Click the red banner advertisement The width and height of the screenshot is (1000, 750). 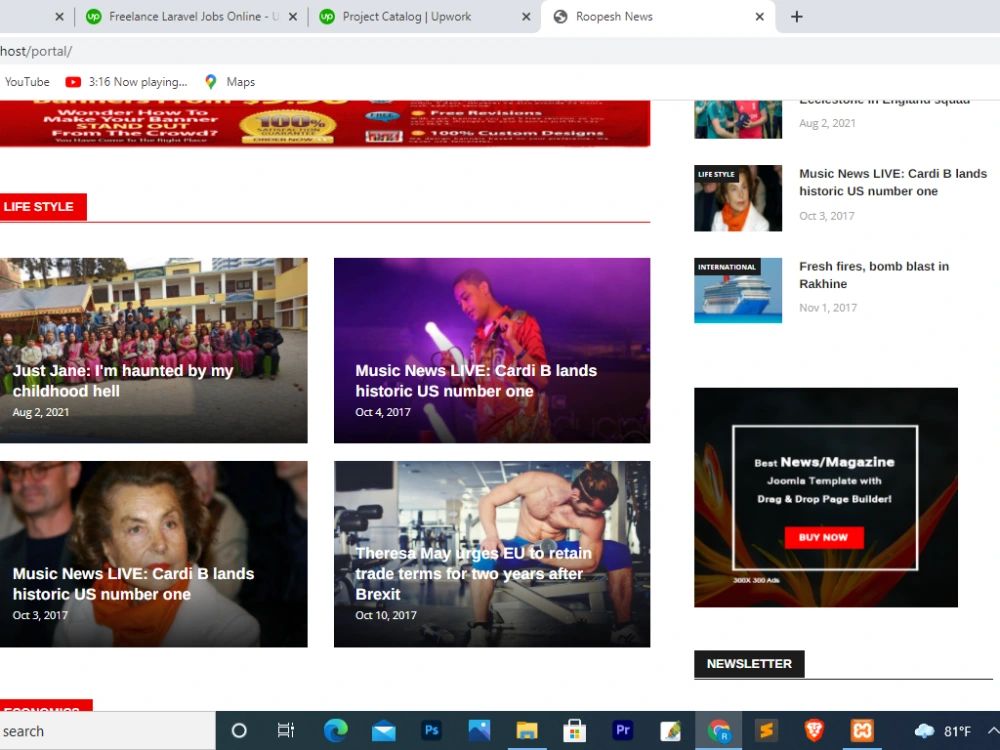point(325,123)
